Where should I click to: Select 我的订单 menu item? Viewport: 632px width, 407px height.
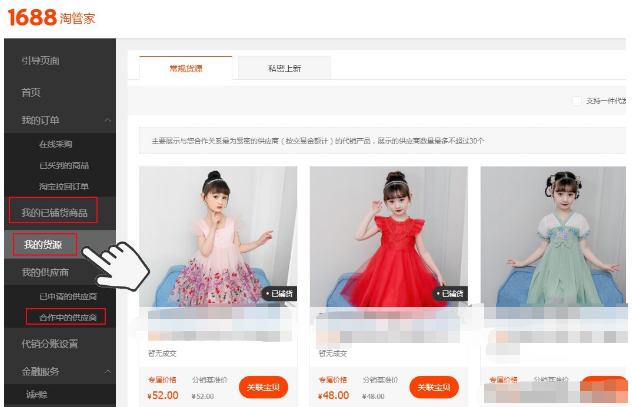coord(40,120)
